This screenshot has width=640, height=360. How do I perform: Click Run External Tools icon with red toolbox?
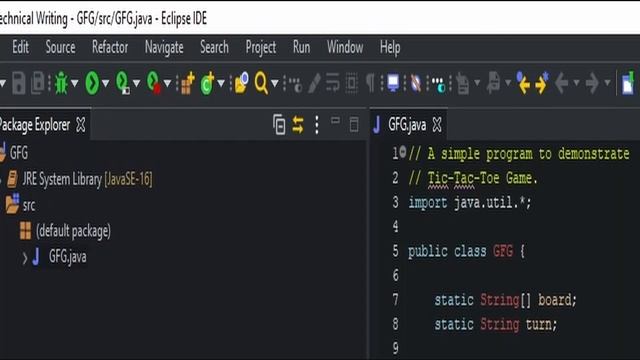pos(153,83)
